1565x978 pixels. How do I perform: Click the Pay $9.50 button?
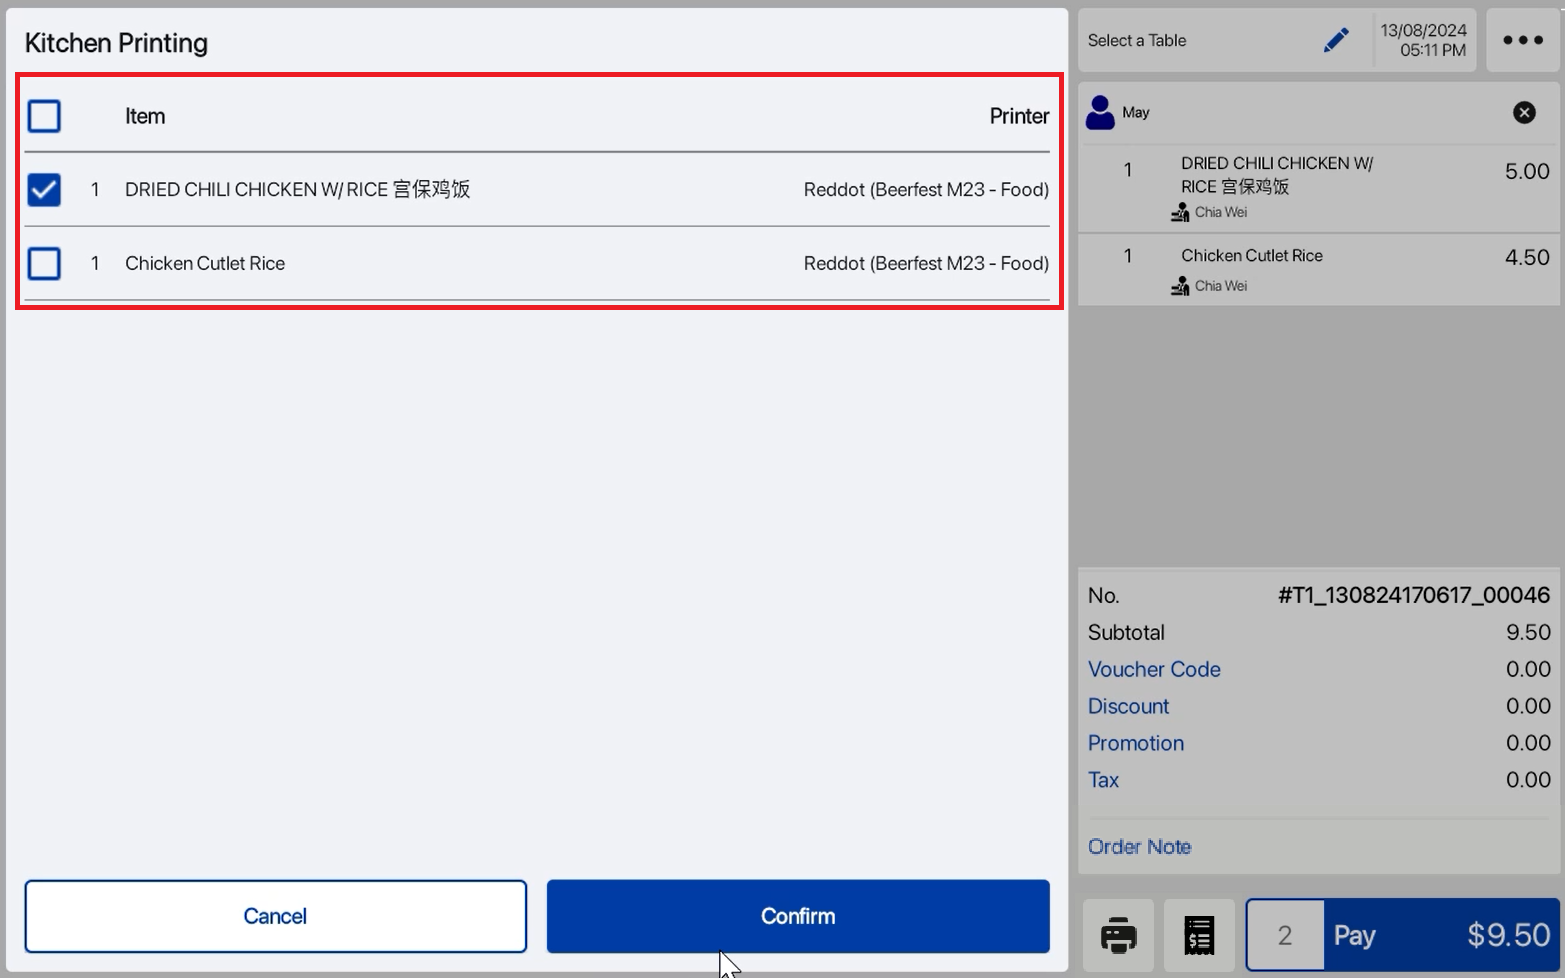click(1441, 935)
